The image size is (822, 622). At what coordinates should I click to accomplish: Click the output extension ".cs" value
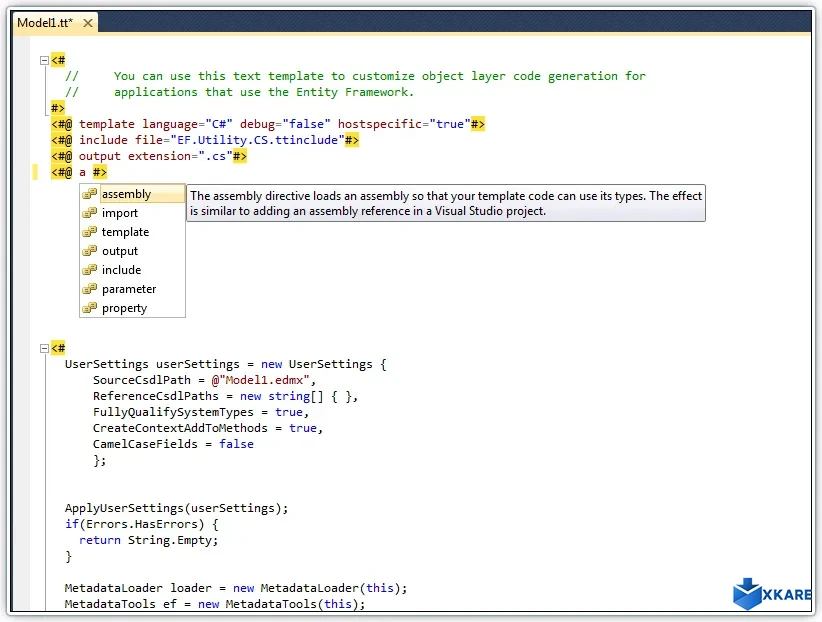click(215, 156)
